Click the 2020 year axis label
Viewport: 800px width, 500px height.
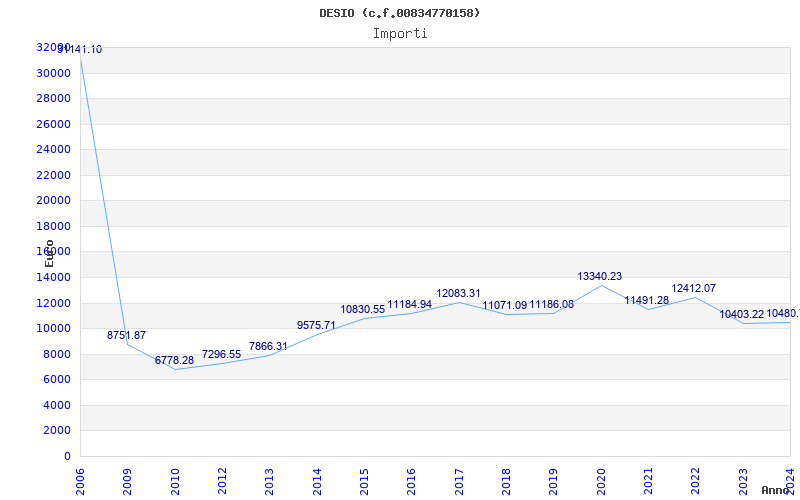tap(601, 481)
